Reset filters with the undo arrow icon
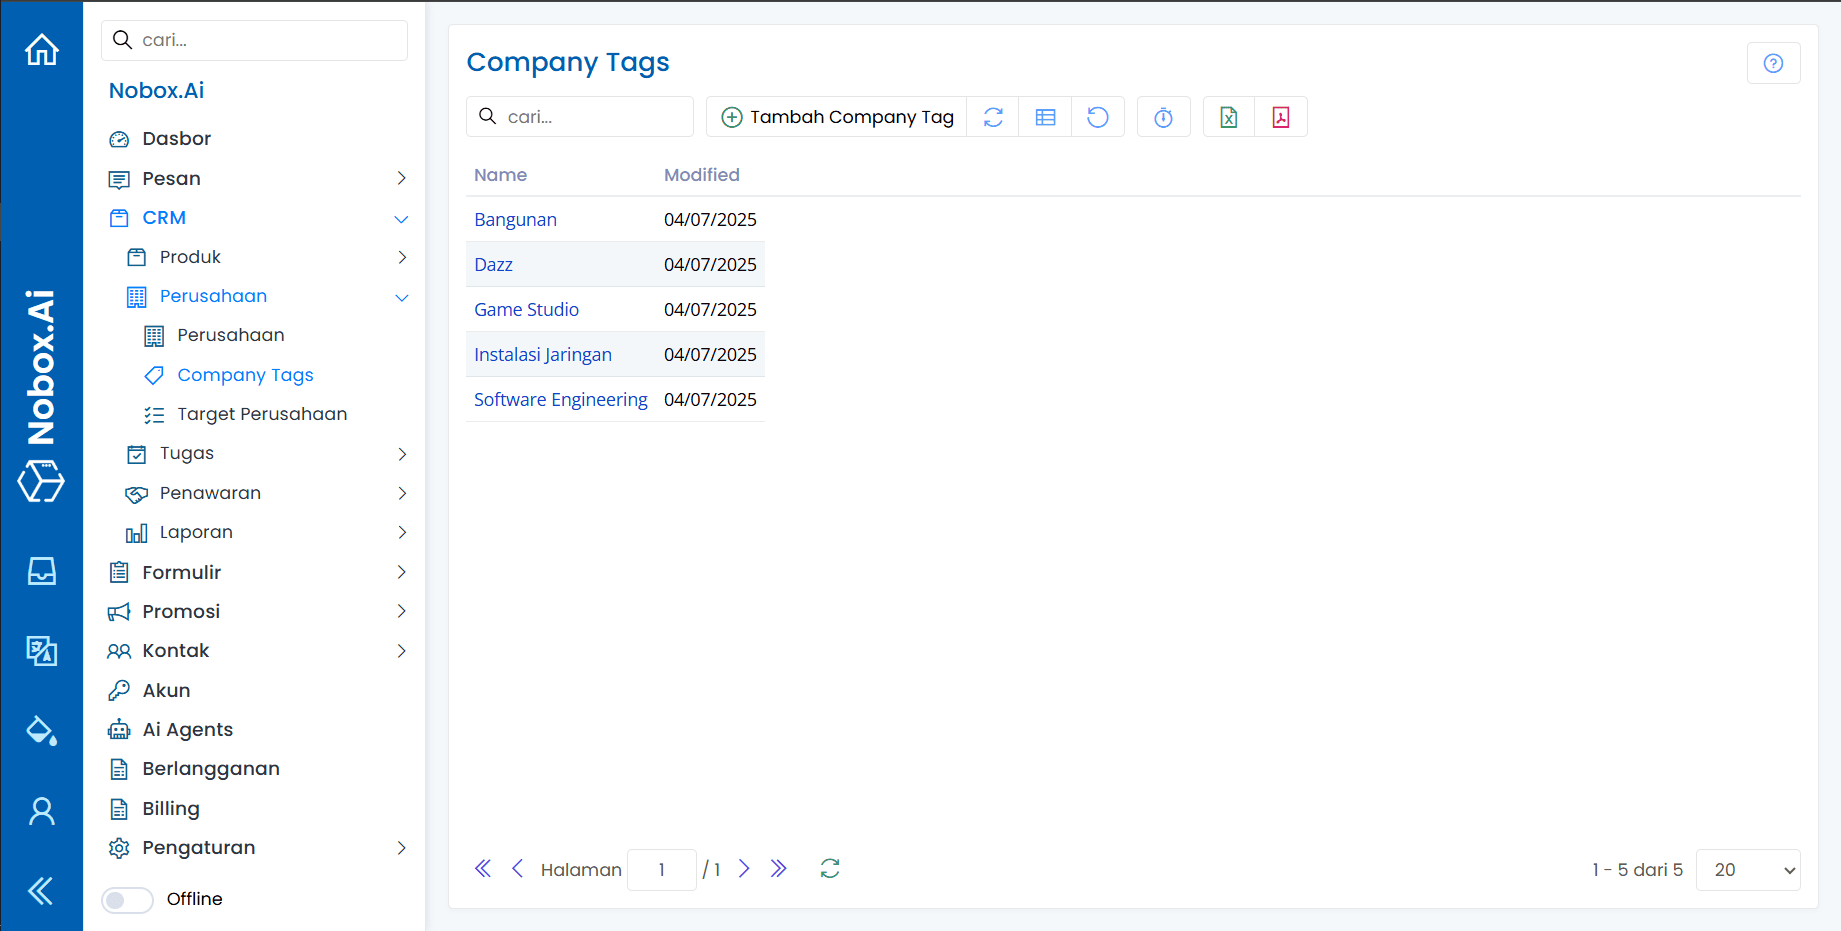Screen dimensions: 1841x931 [1097, 117]
